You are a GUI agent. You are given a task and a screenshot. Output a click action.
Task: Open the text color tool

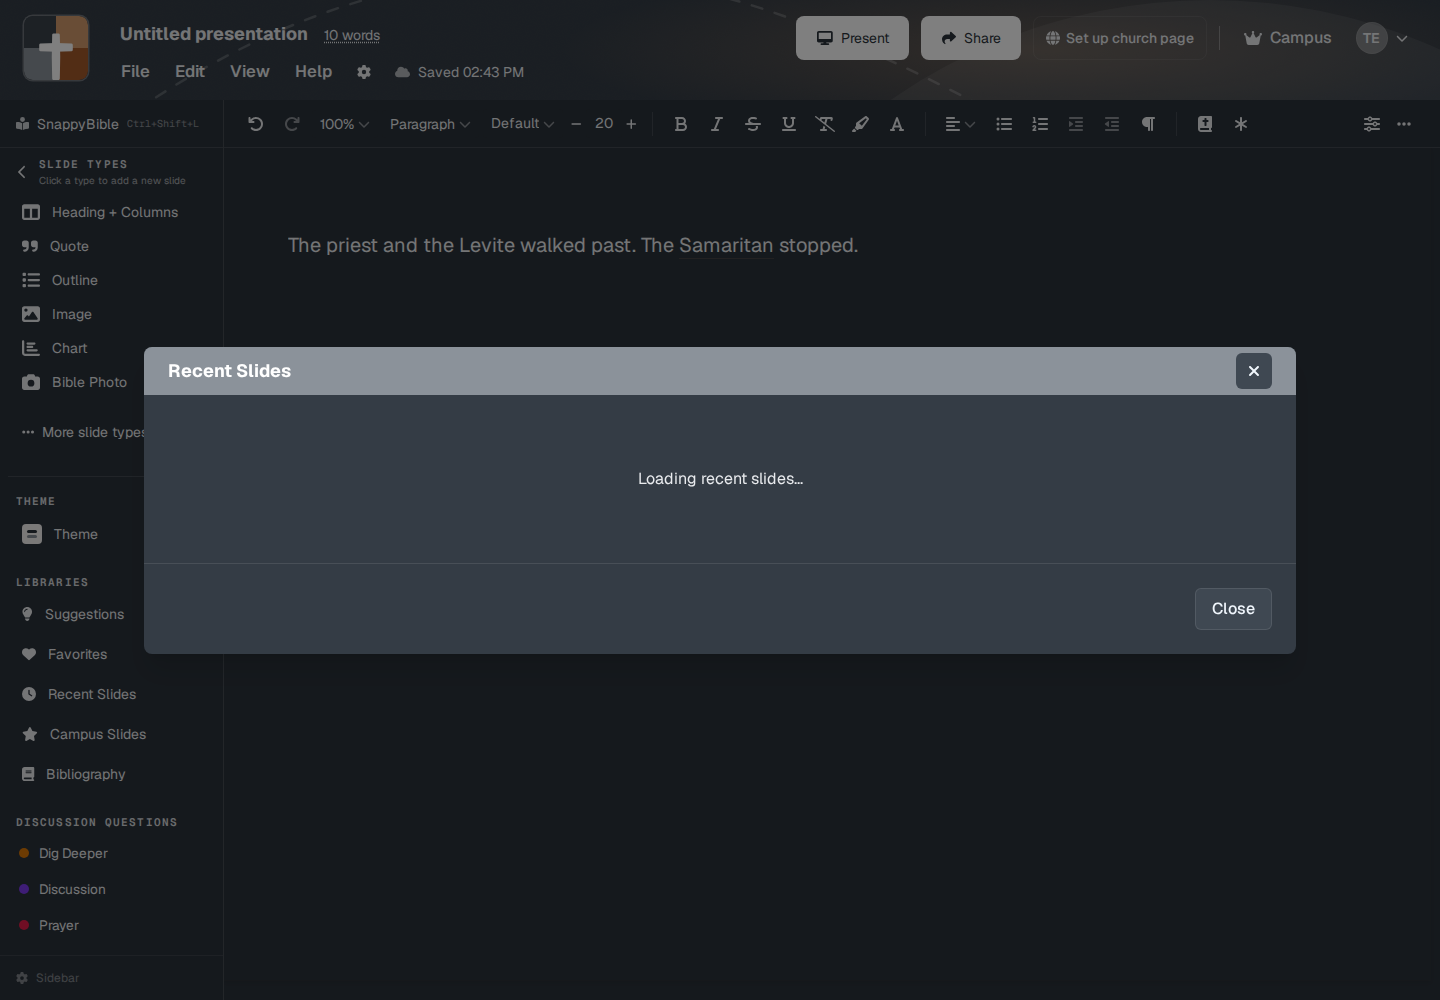(x=897, y=124)
